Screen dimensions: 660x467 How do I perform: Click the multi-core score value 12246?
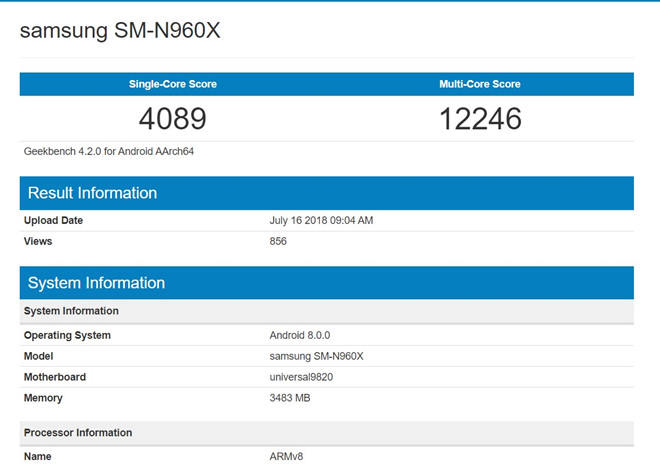click(x=480, y=119)
